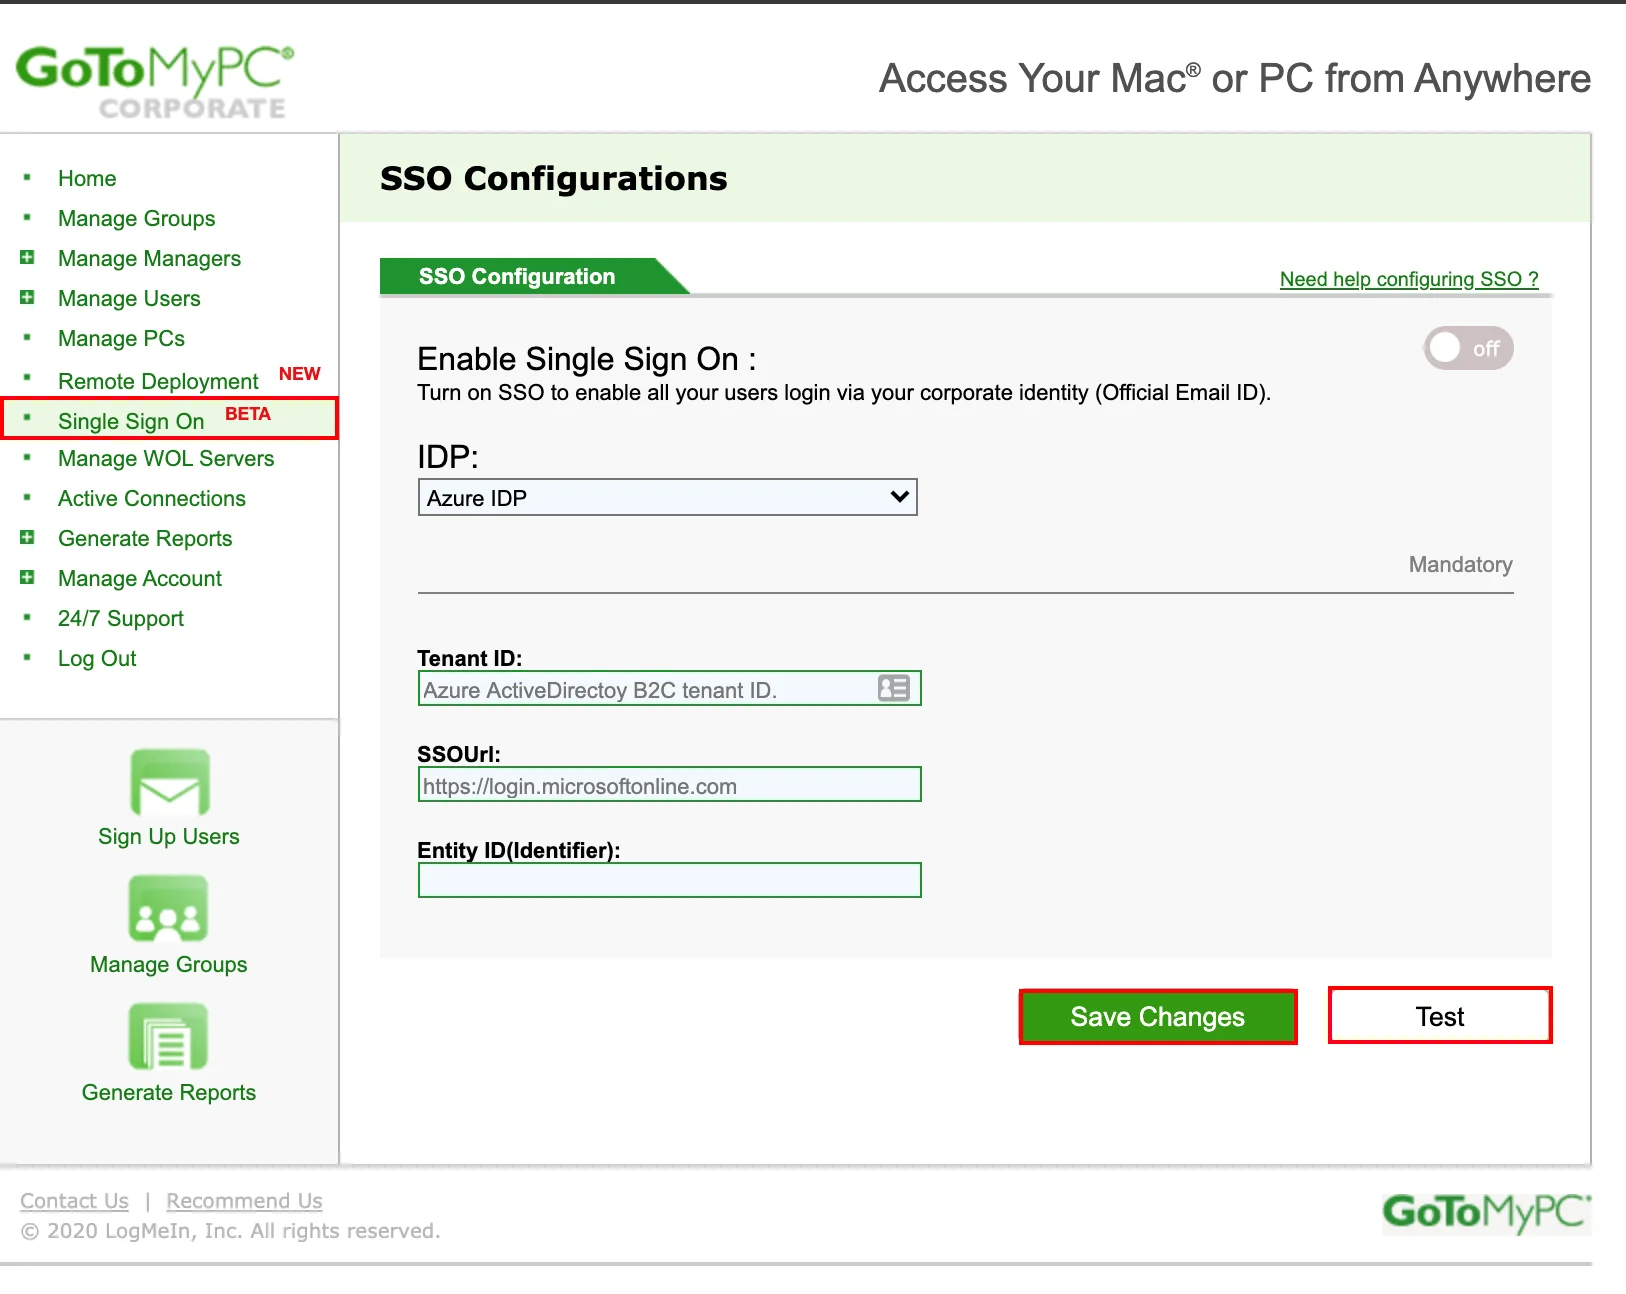Expand the Manage Account plus icon
Viewport: 1626px width, 1294px height.
coord(27,577)
